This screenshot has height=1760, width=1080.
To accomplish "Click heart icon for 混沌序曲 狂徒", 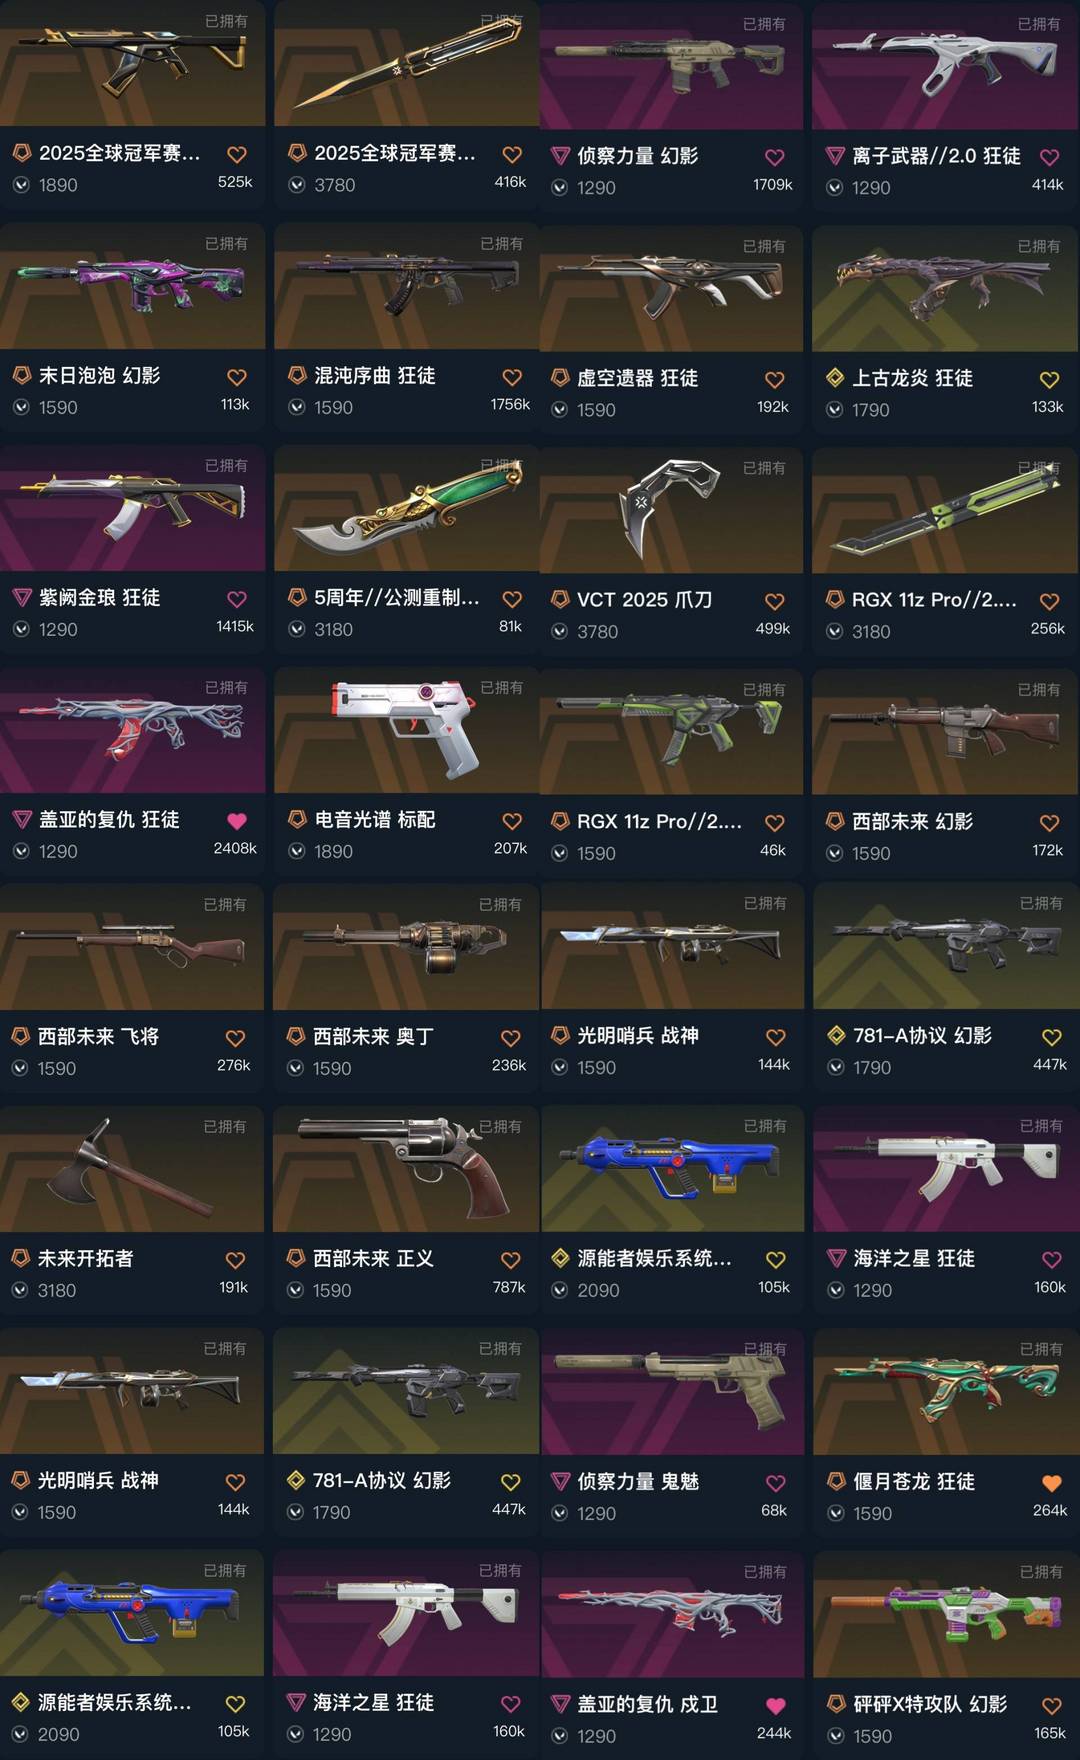I will coord(512,377).
